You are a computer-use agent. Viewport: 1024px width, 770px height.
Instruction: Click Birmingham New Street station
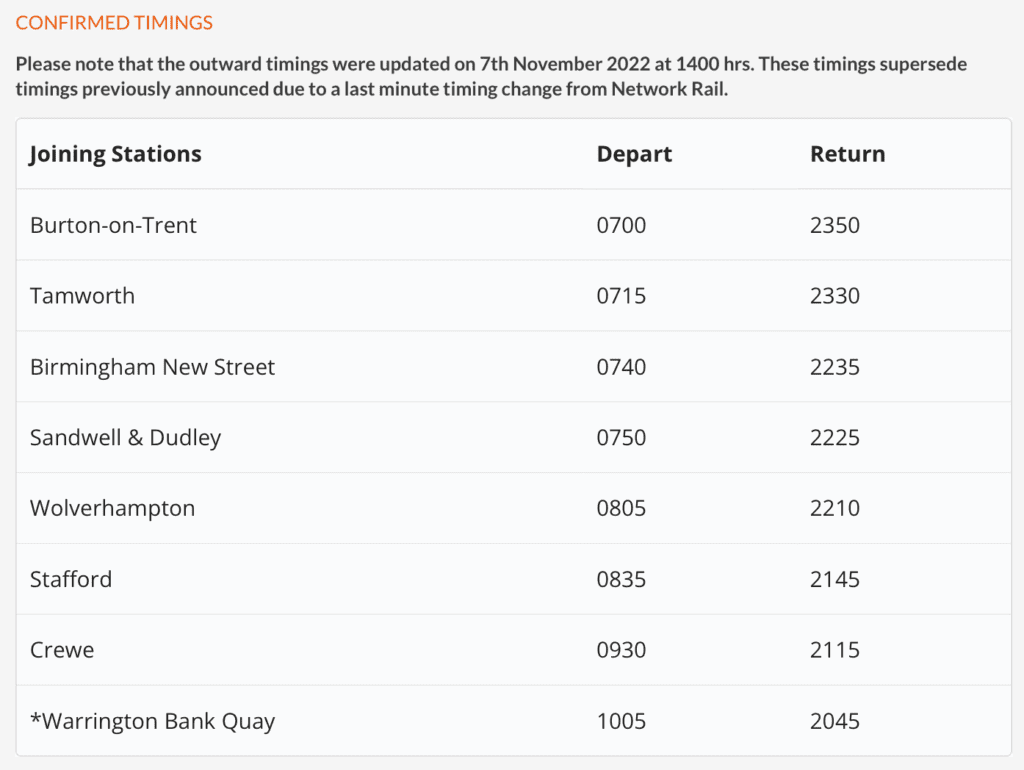pyautogui.click(x=152, y=367)
